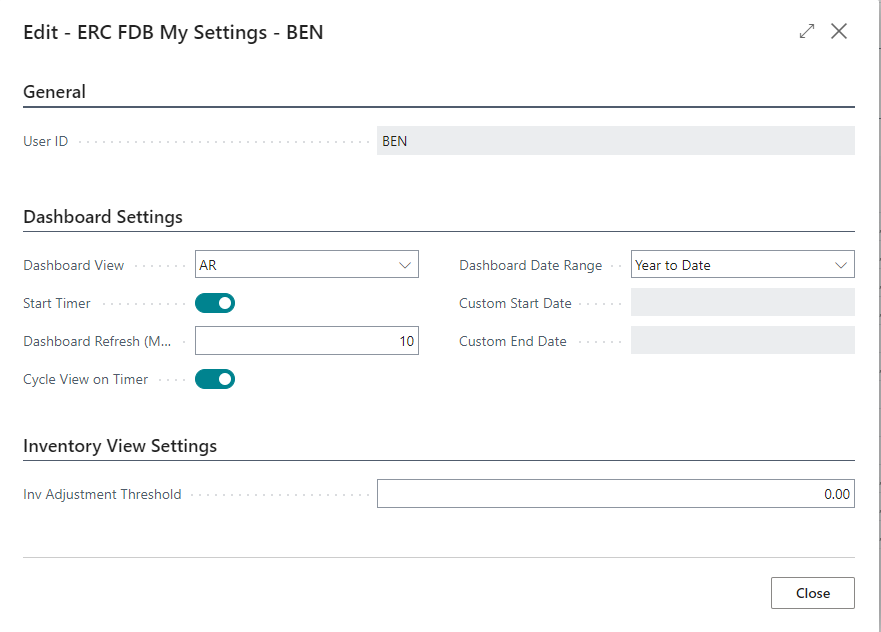This screenshot has width=881, height=632.
Task: Click the Custom End Date field
Action: [x=743, y=341]
